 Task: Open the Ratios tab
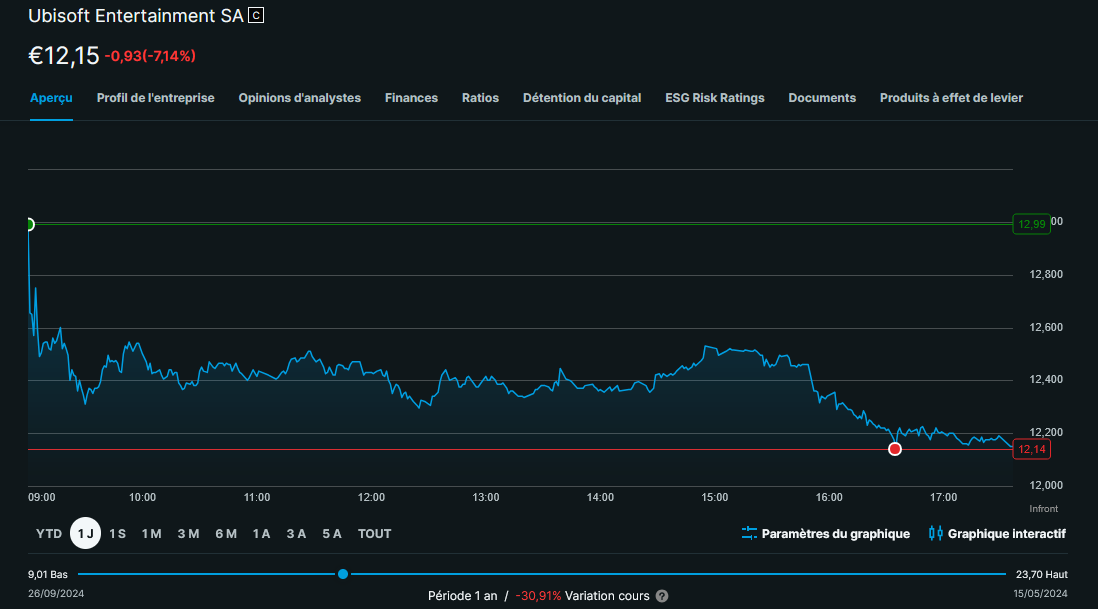(x=480, y=98)
